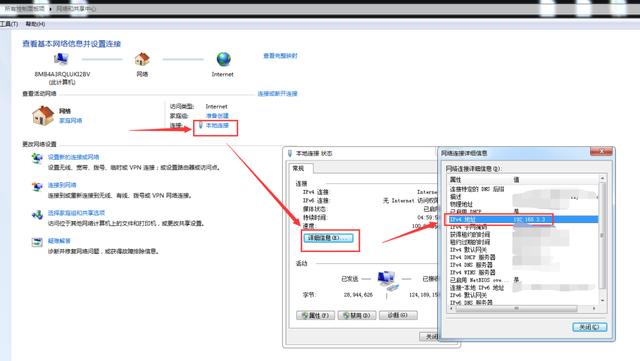This screenshot has height=361, width=640.
Task: Select the IPv4 WINS 服务器 row
Action: click(x=523, y=272)
